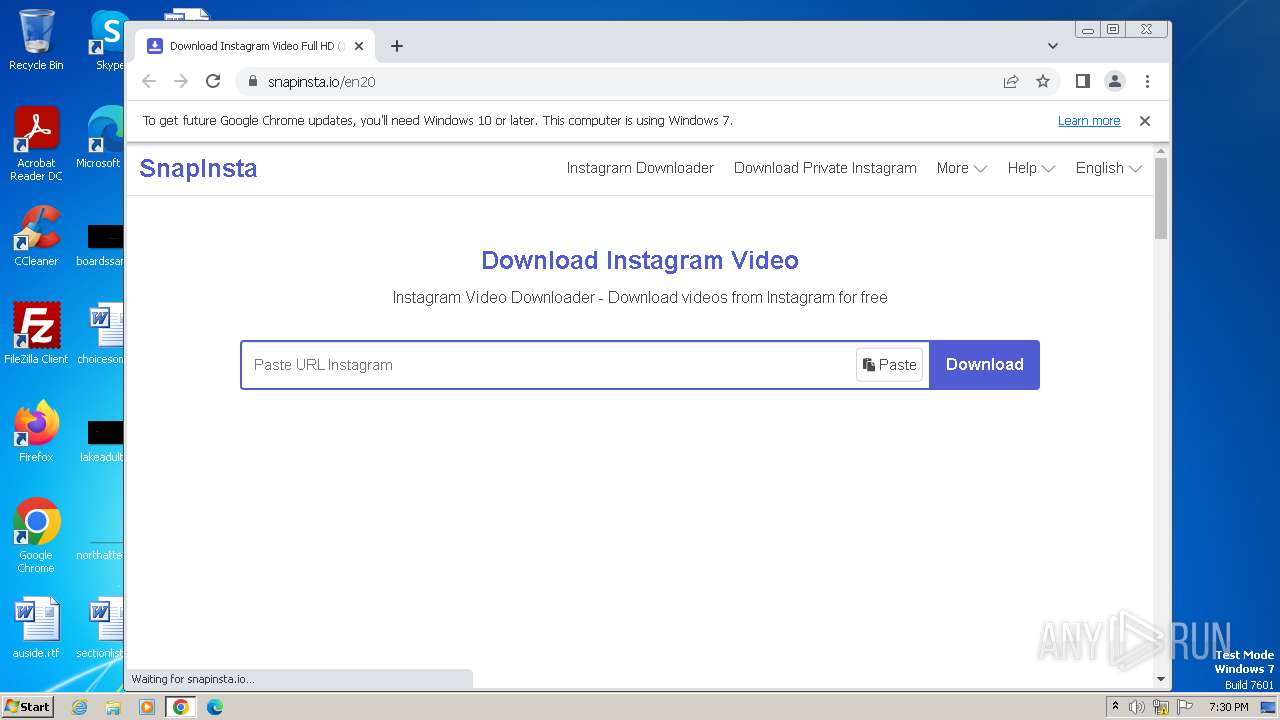Open Recycle Bin desktop icon
Viewport: 1280px width, 720px height.
[36, 40]
